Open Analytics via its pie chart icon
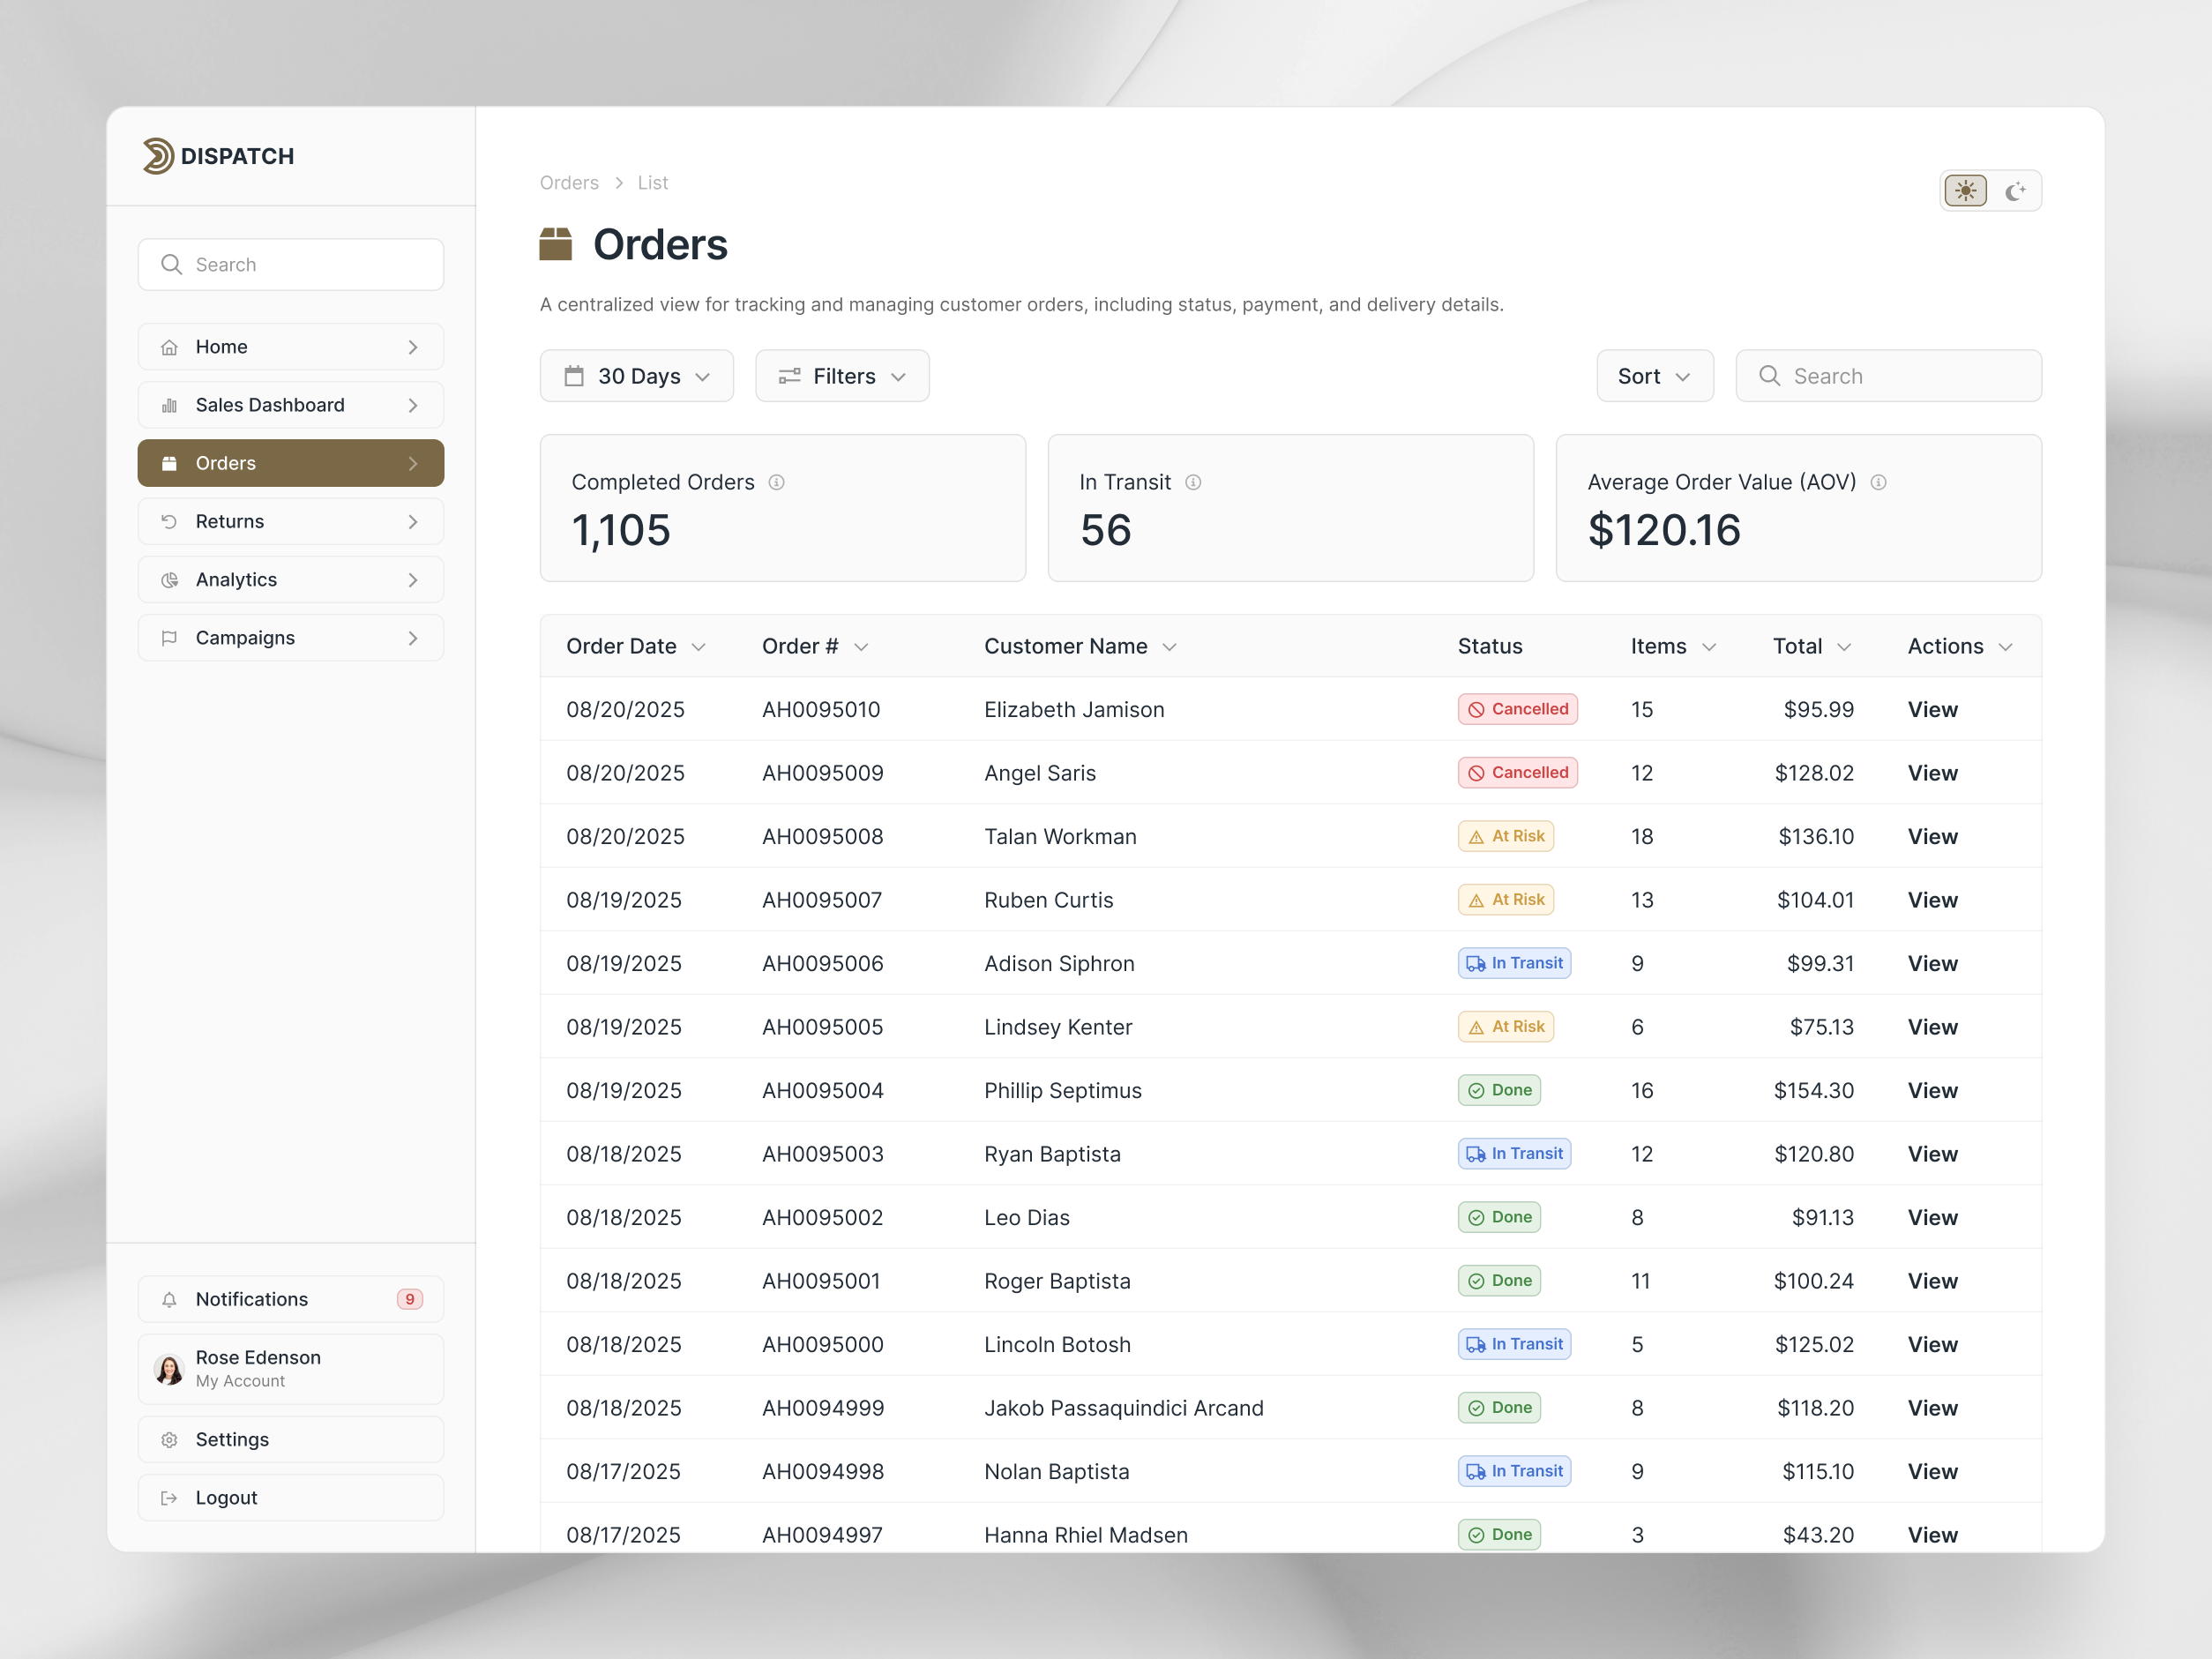The image size is (2212, 1659). [x=169, y=579]
